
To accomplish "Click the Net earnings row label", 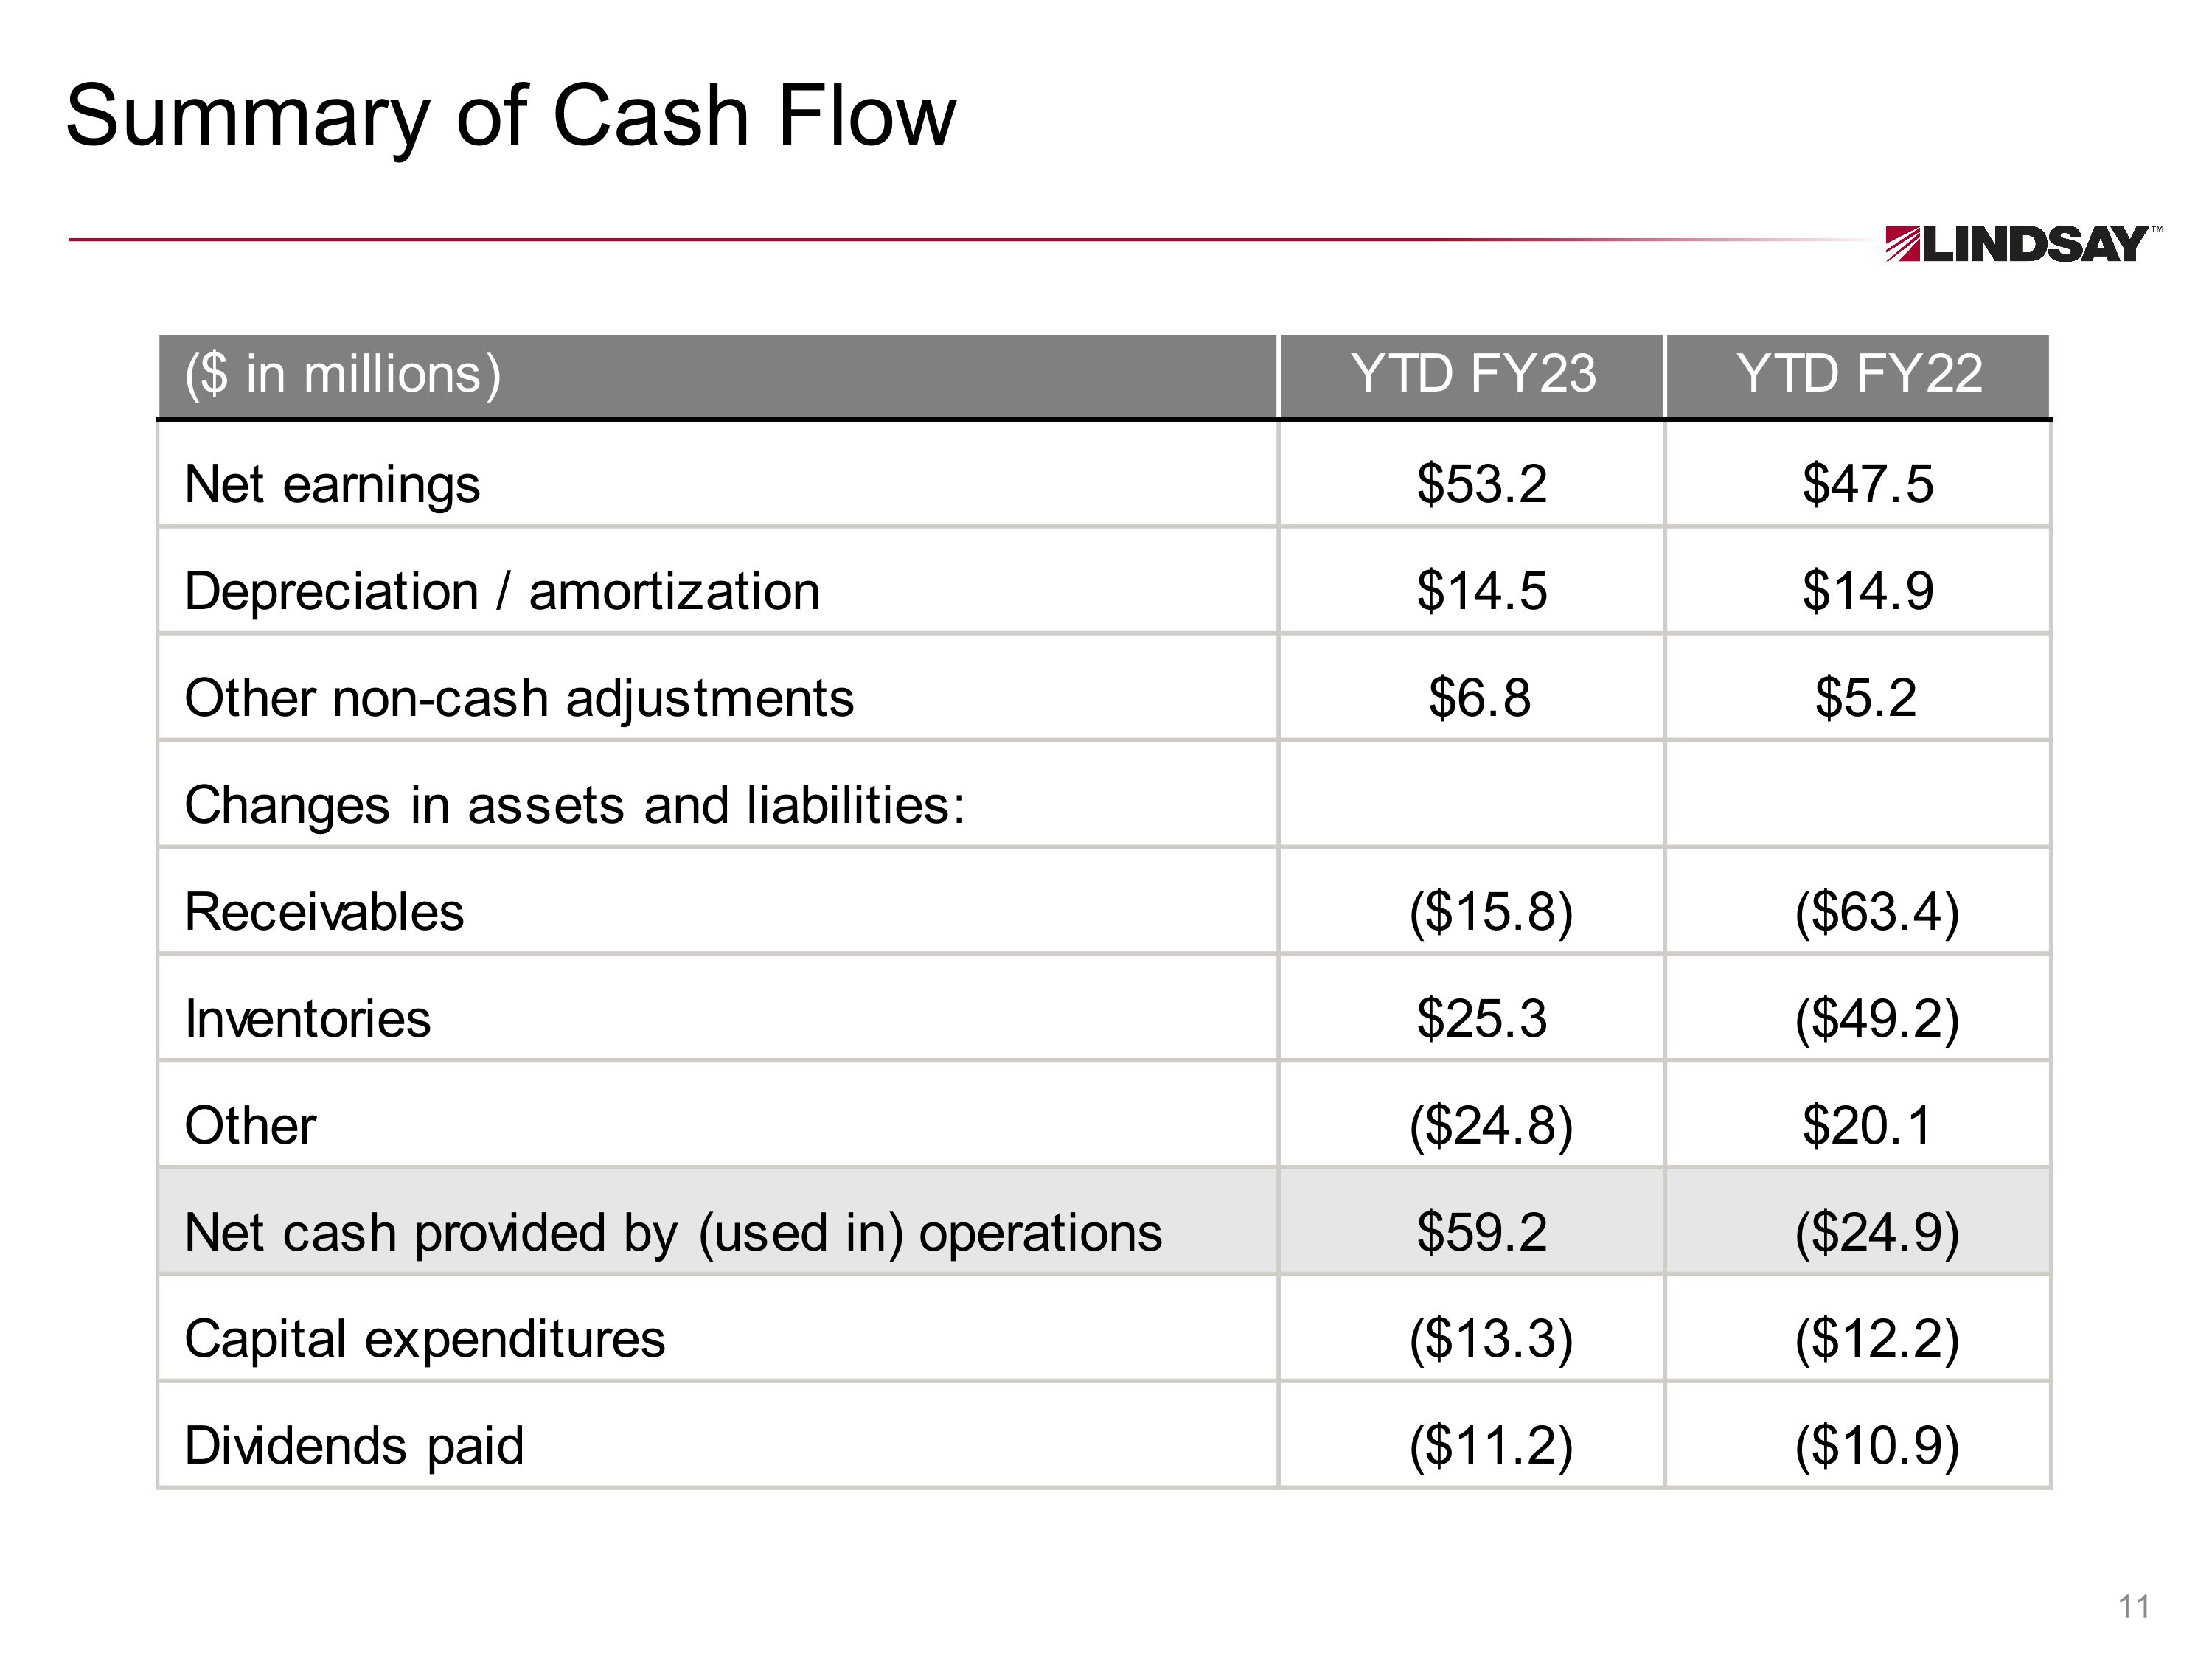I will (x=332, y=484).
